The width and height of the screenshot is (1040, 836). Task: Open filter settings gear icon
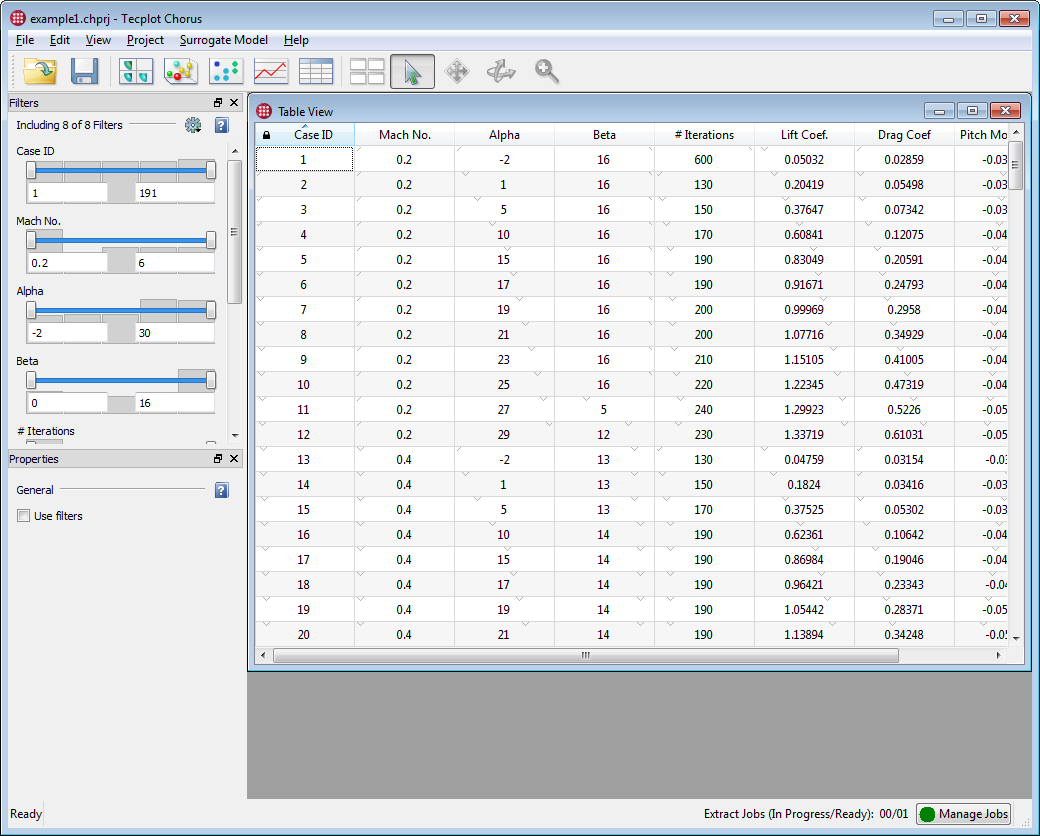193,125
